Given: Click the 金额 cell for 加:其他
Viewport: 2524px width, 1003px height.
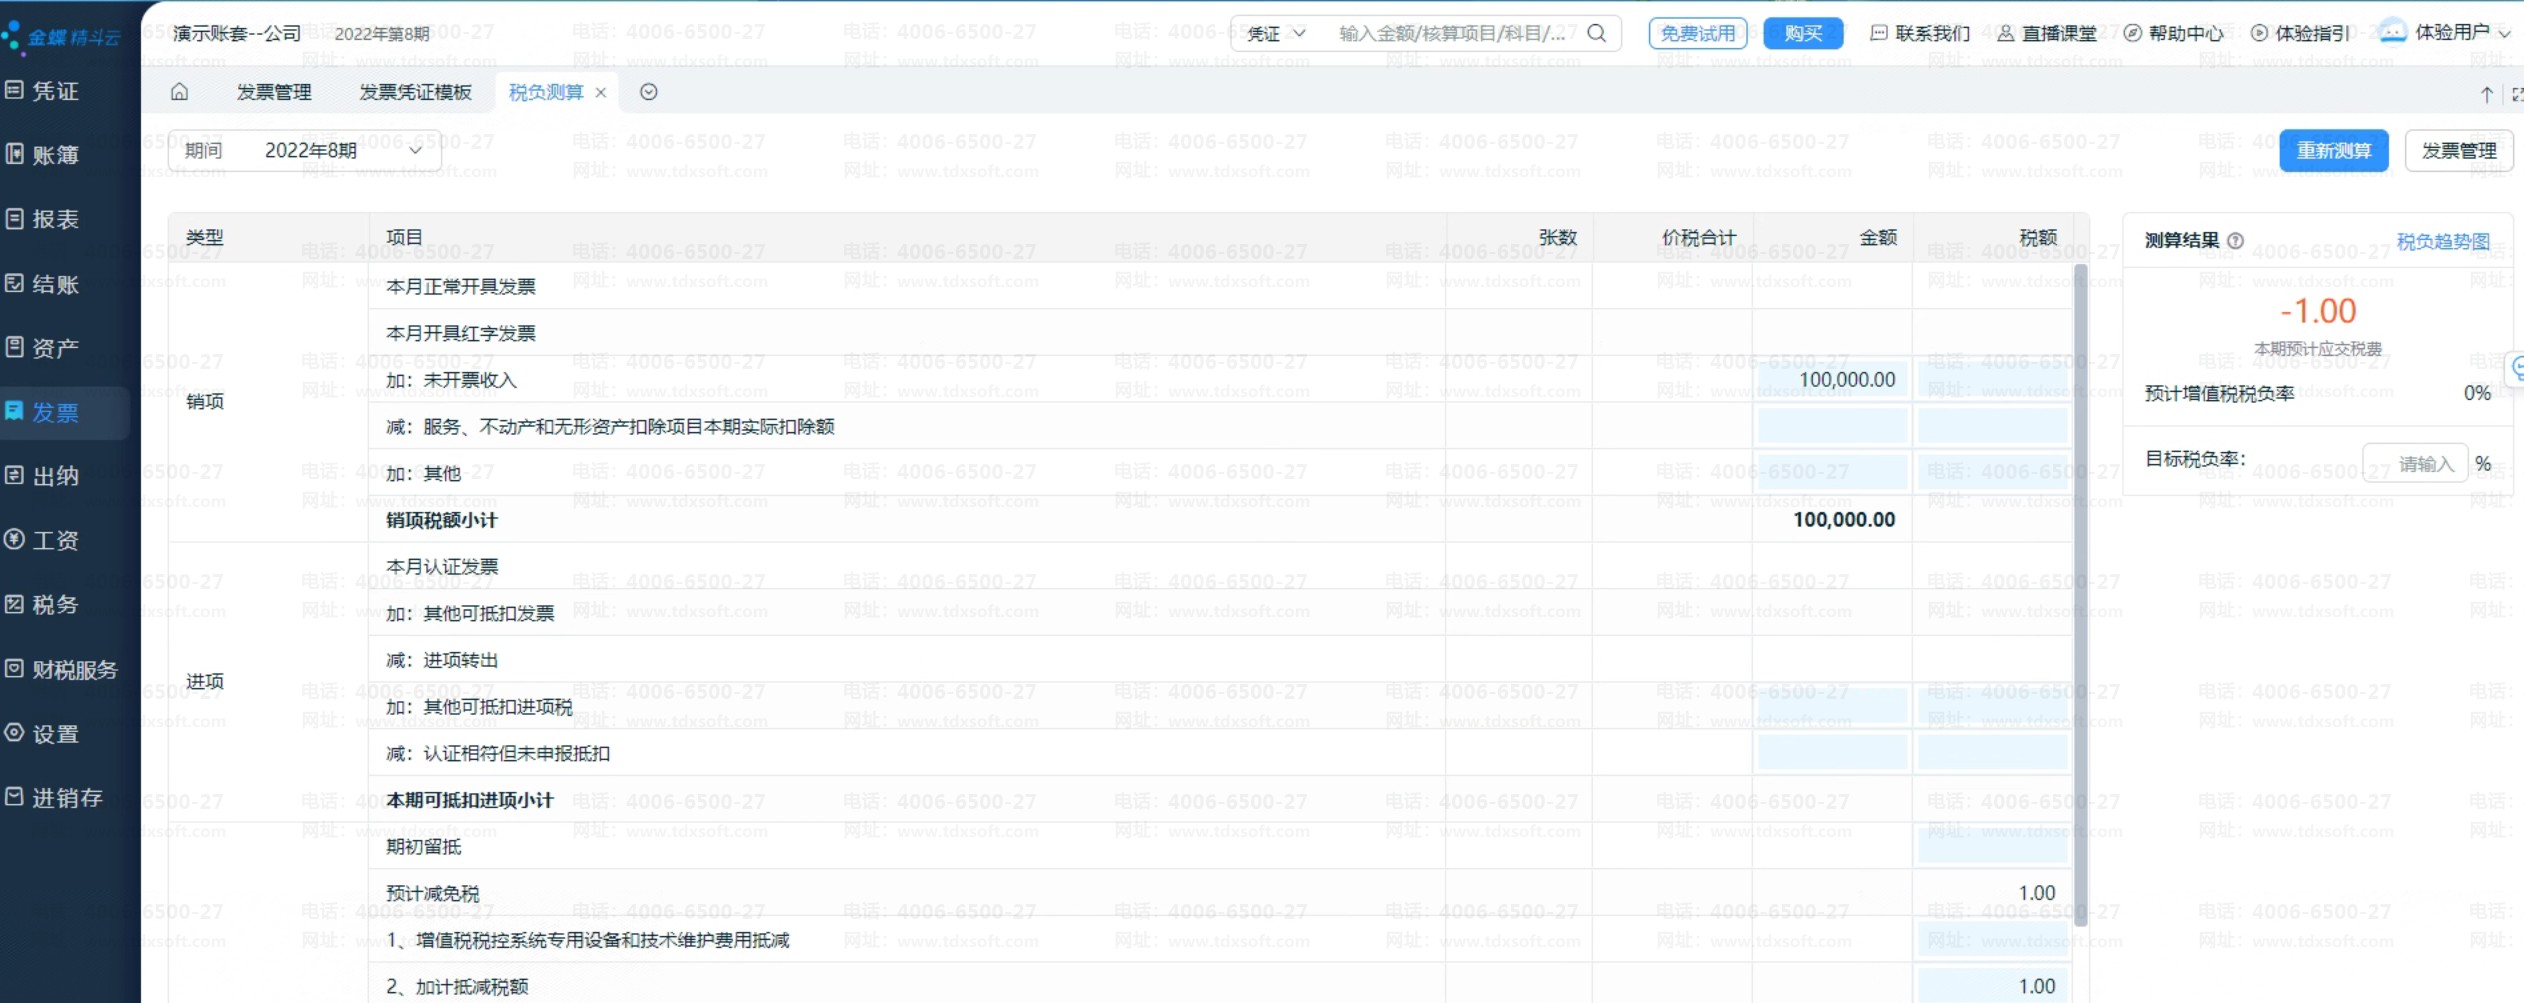Looking at the screenshot, I should point(1832,473).
